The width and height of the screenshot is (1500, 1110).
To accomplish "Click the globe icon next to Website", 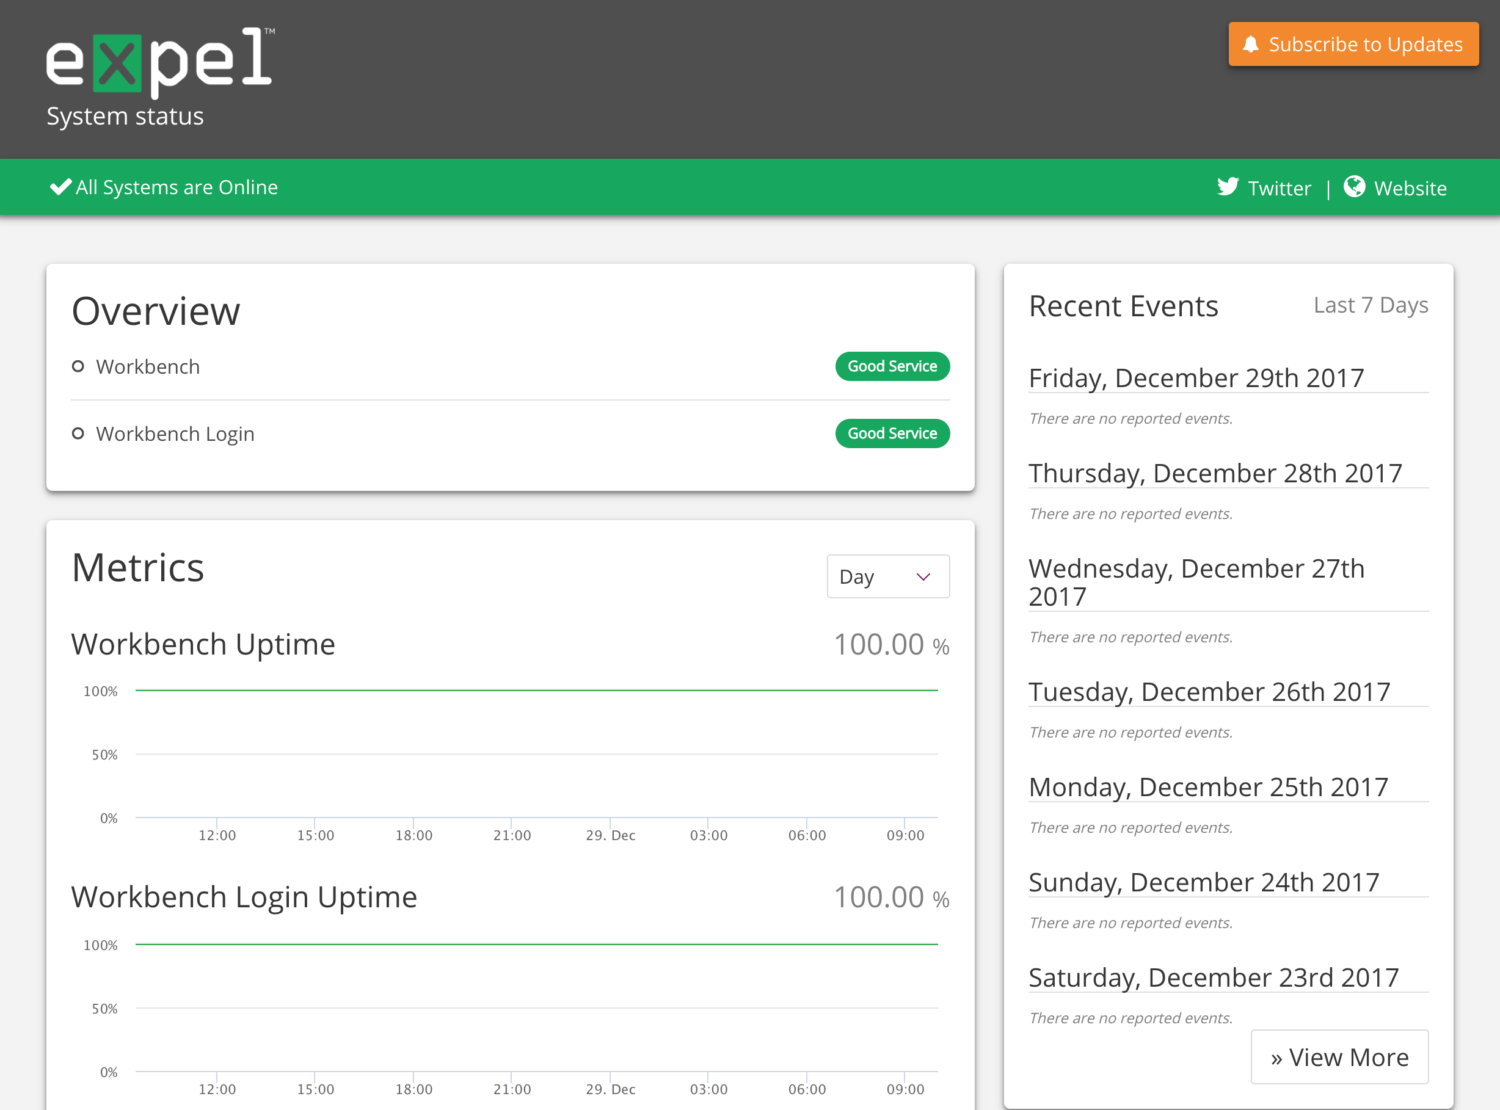I will (1354, 186).
